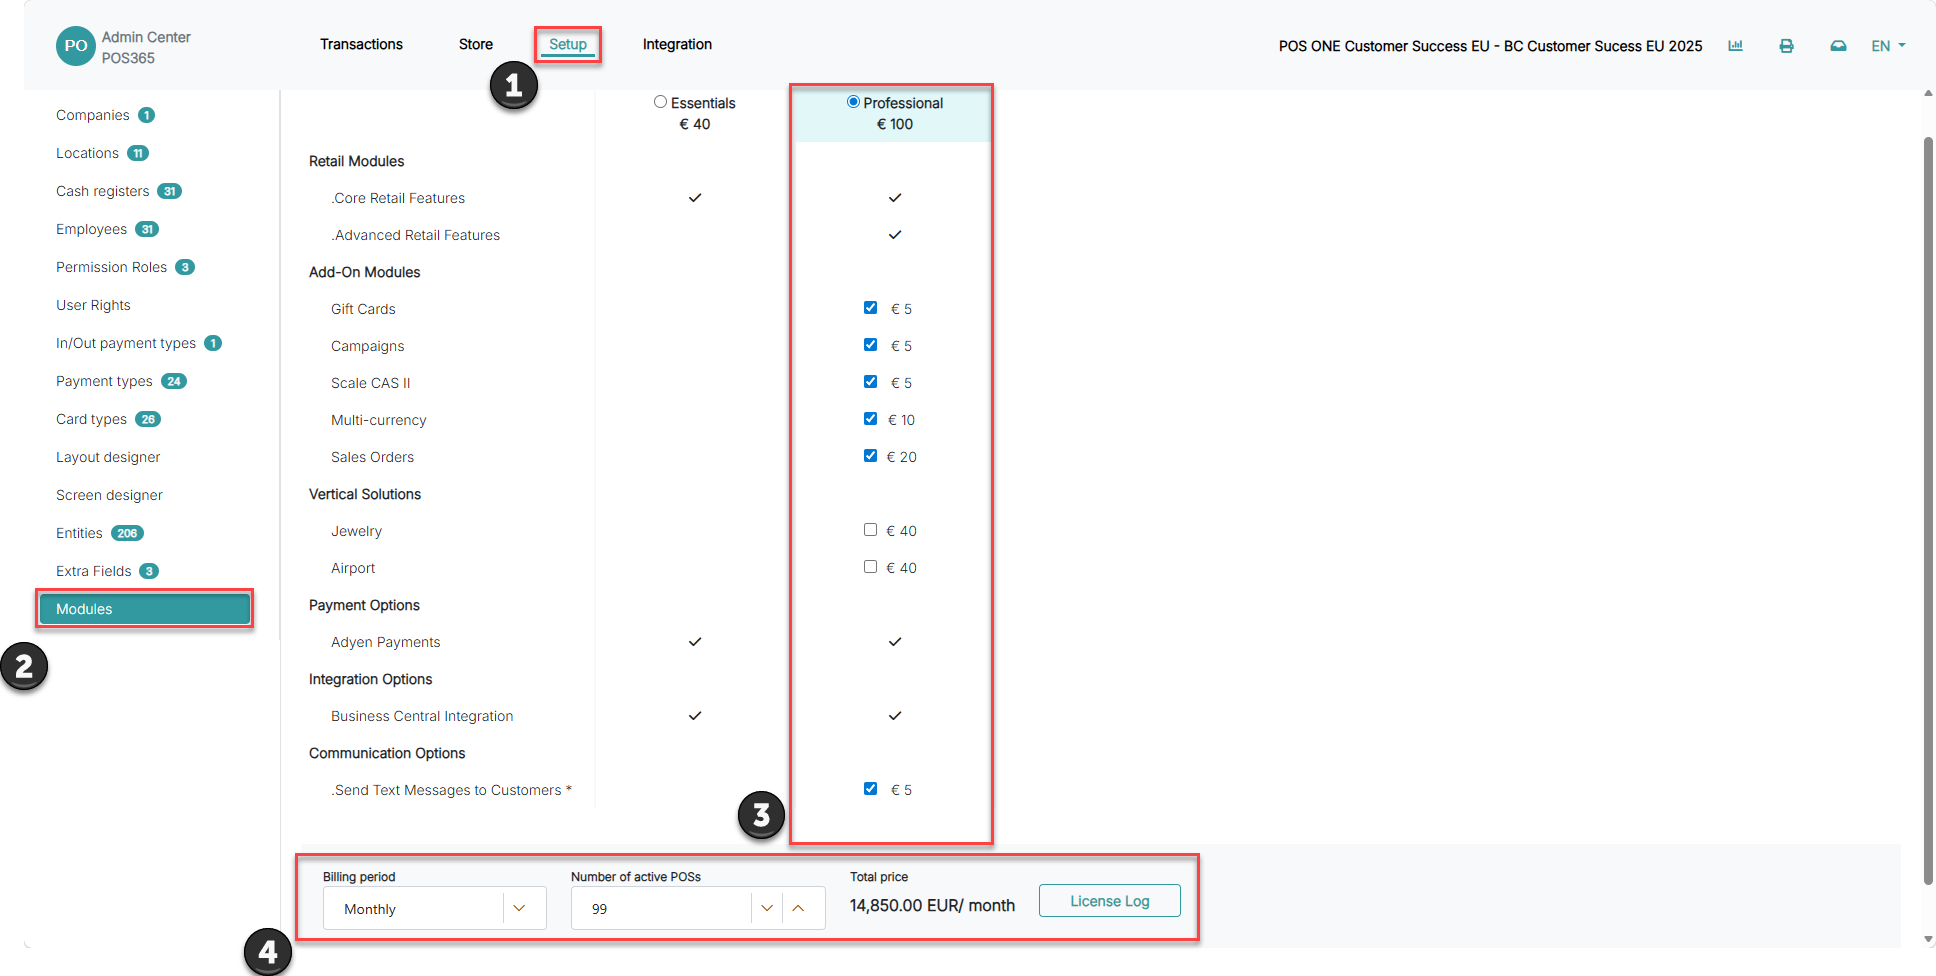Click the PO avatar logo
1936x976 pixels.
click(x=76, y=46)
